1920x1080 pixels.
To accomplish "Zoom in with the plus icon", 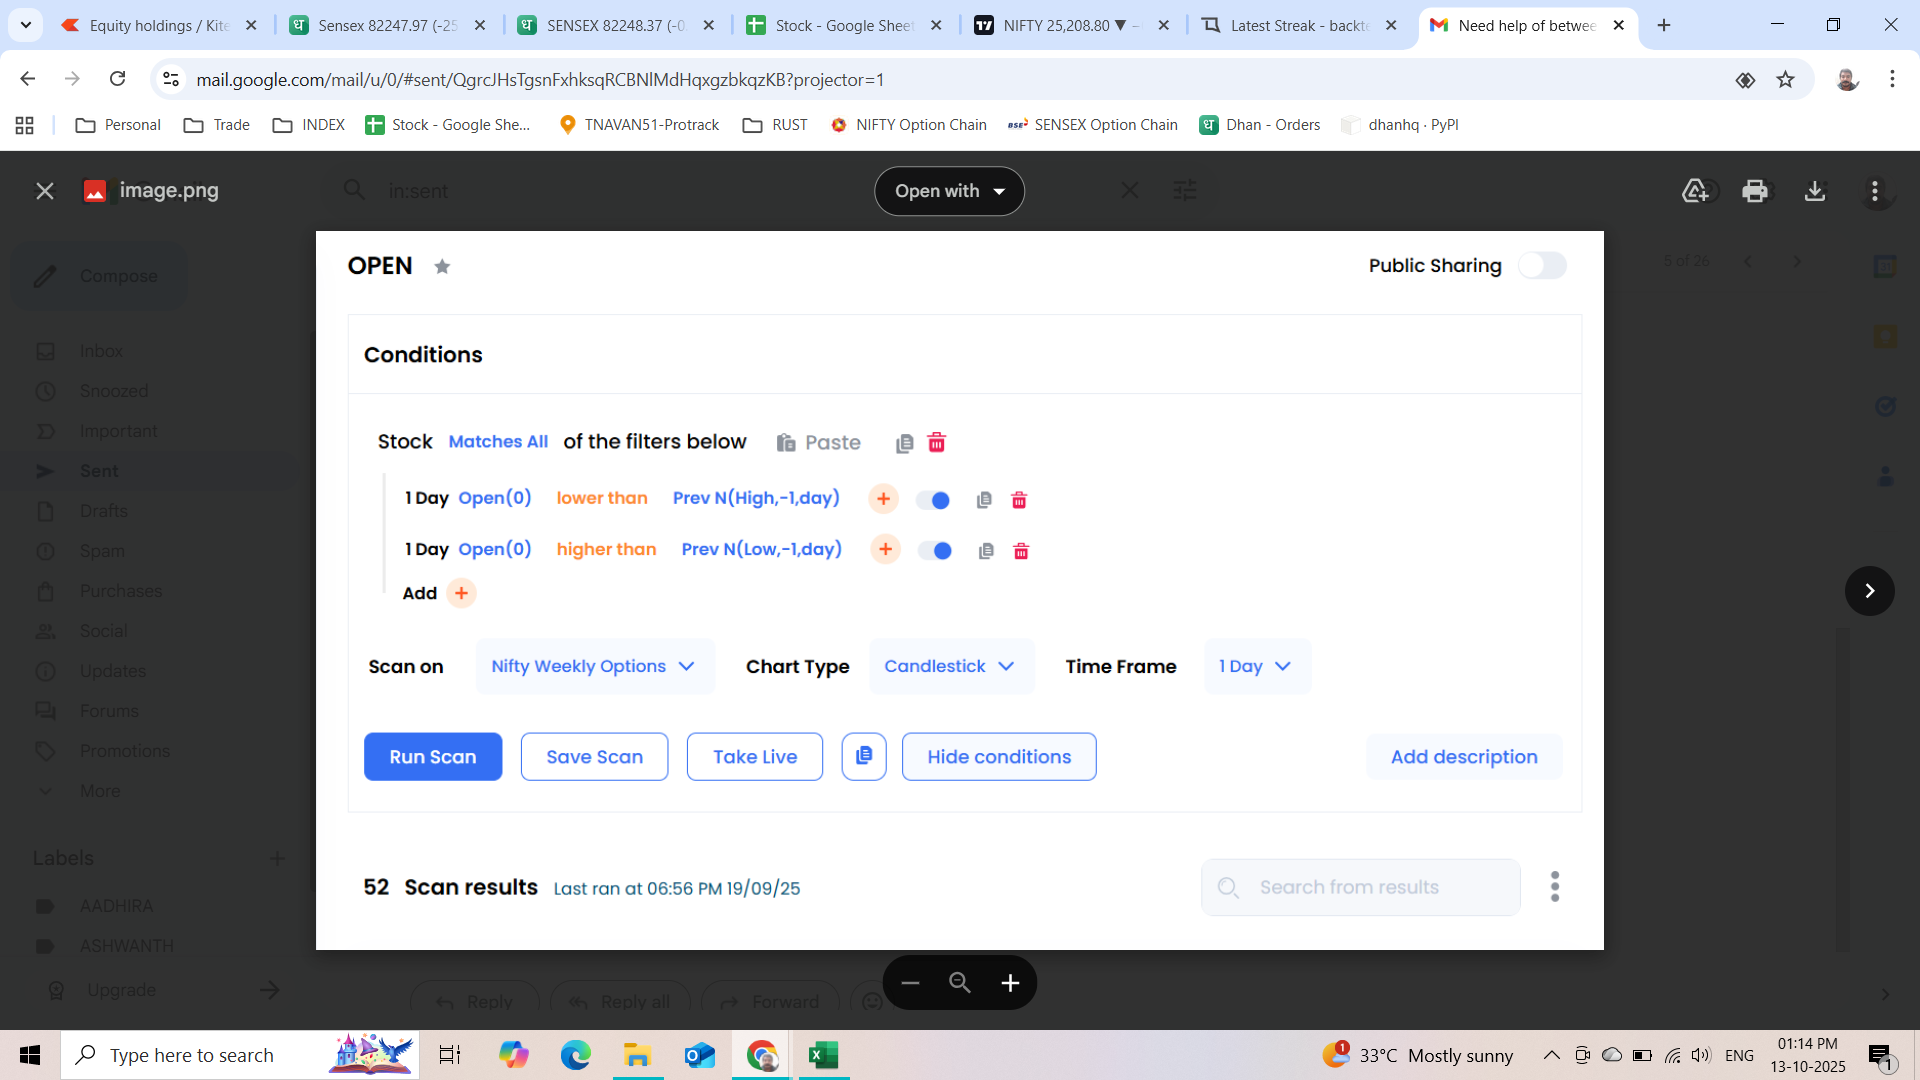I will pyautogui.click(x=1010, y=983).
